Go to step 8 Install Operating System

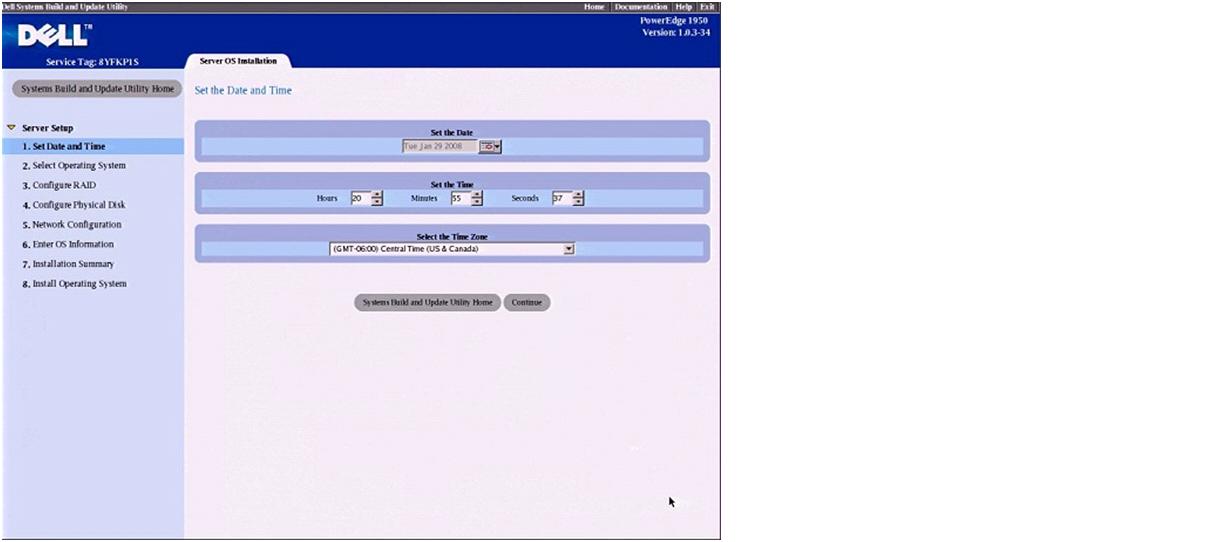coord(74,284)
